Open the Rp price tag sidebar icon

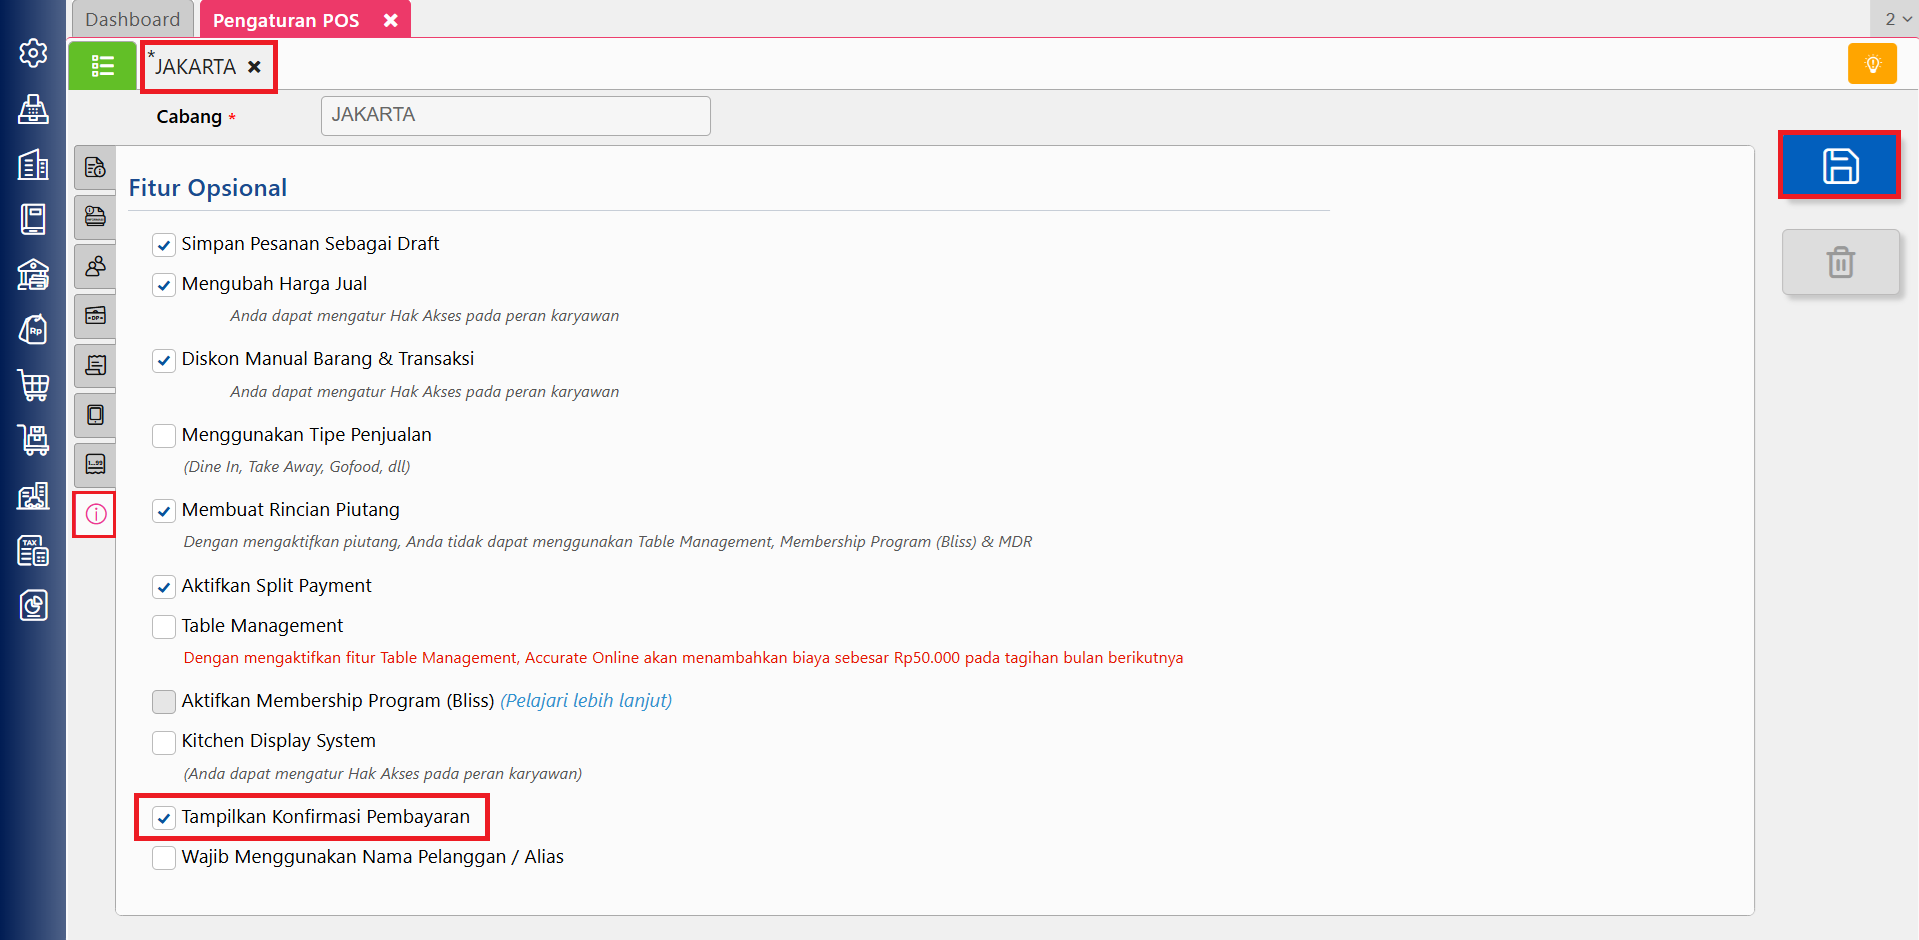coord(33,329)
